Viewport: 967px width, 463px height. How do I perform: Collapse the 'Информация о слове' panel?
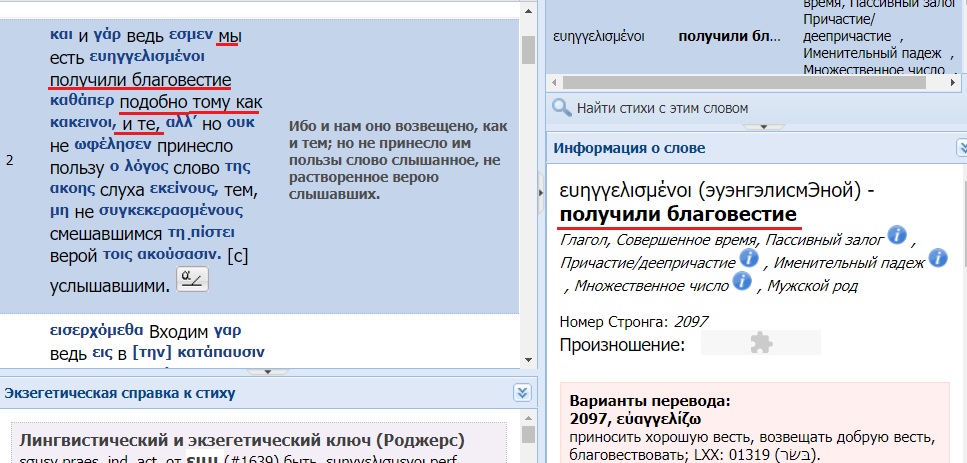pos(962,148)
